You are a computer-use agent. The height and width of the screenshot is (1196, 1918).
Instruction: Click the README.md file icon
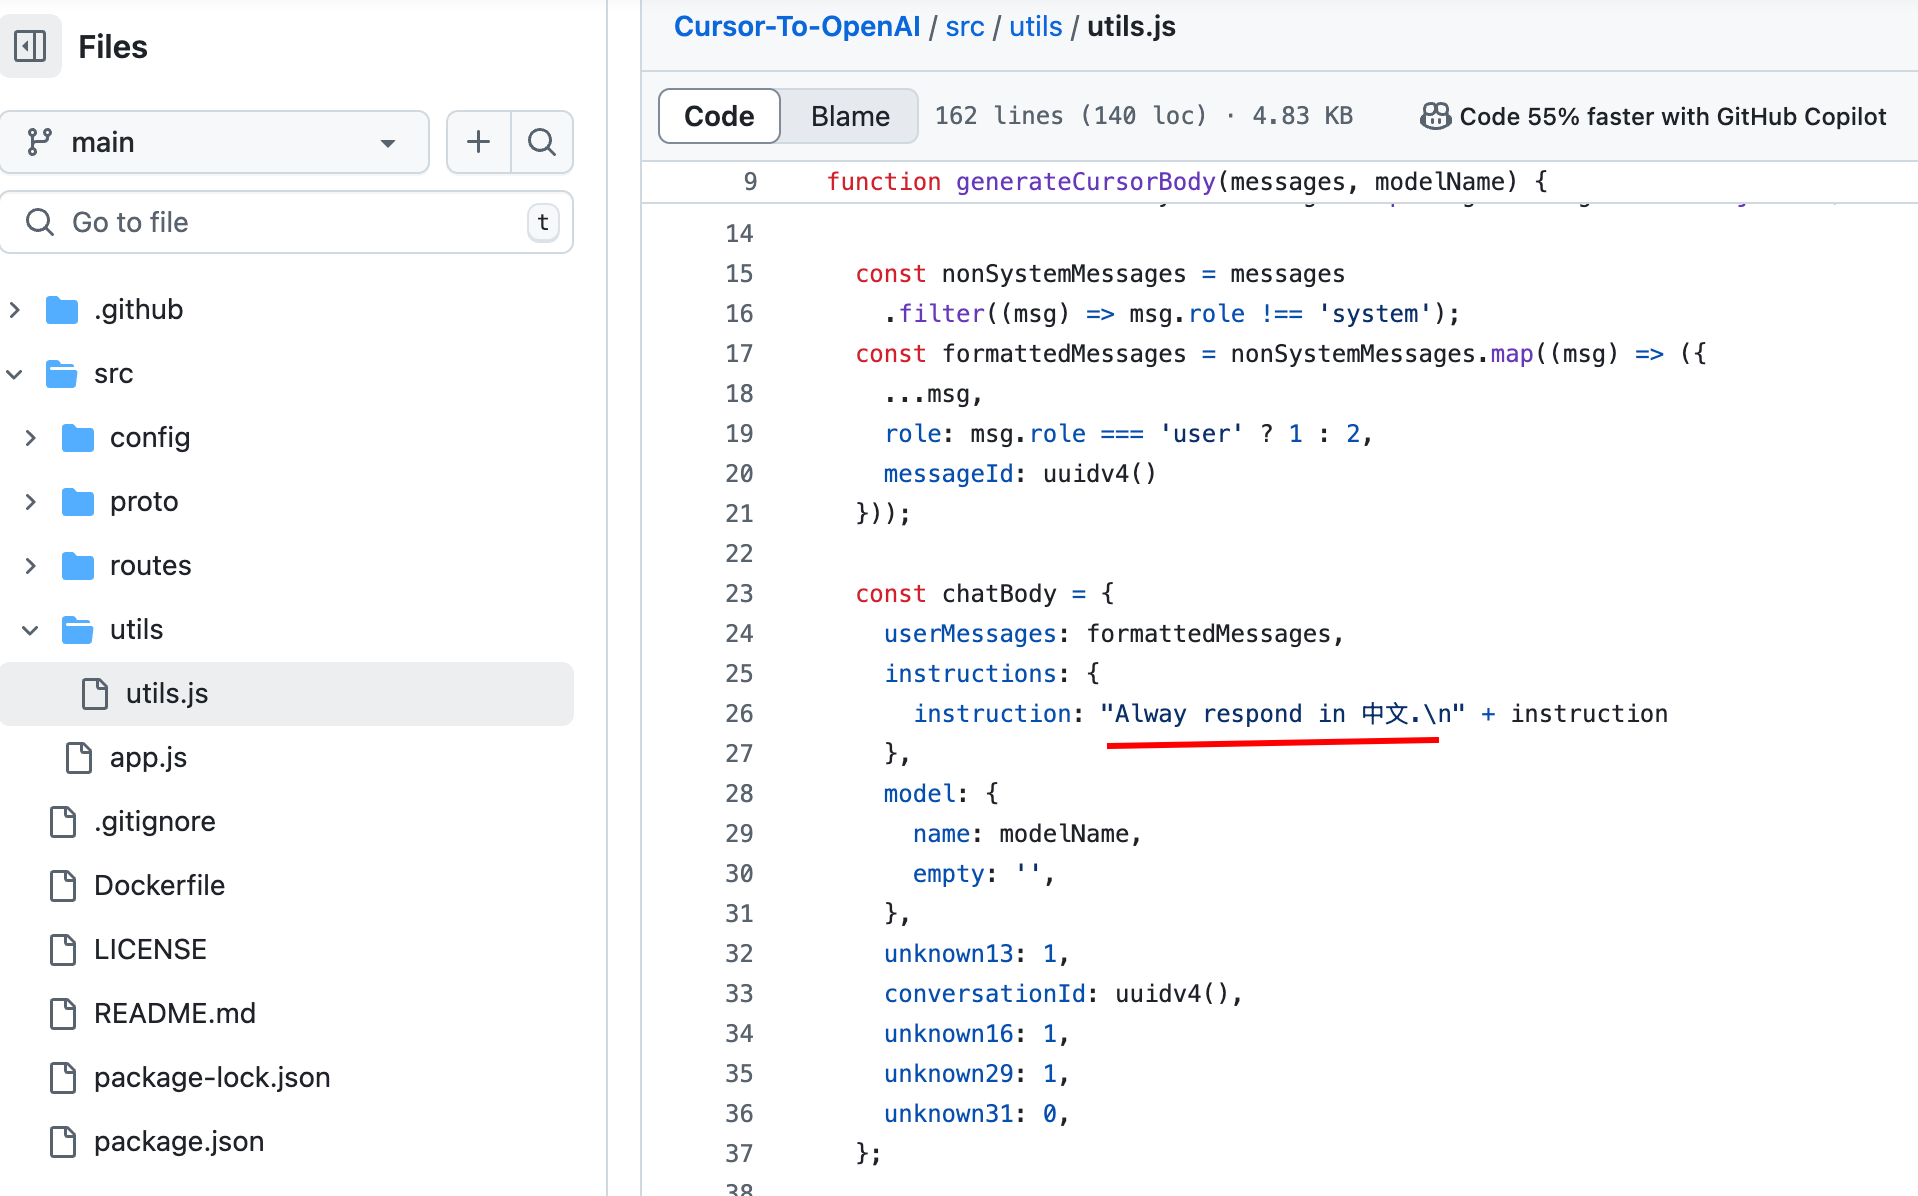[x=63, y=1014]
